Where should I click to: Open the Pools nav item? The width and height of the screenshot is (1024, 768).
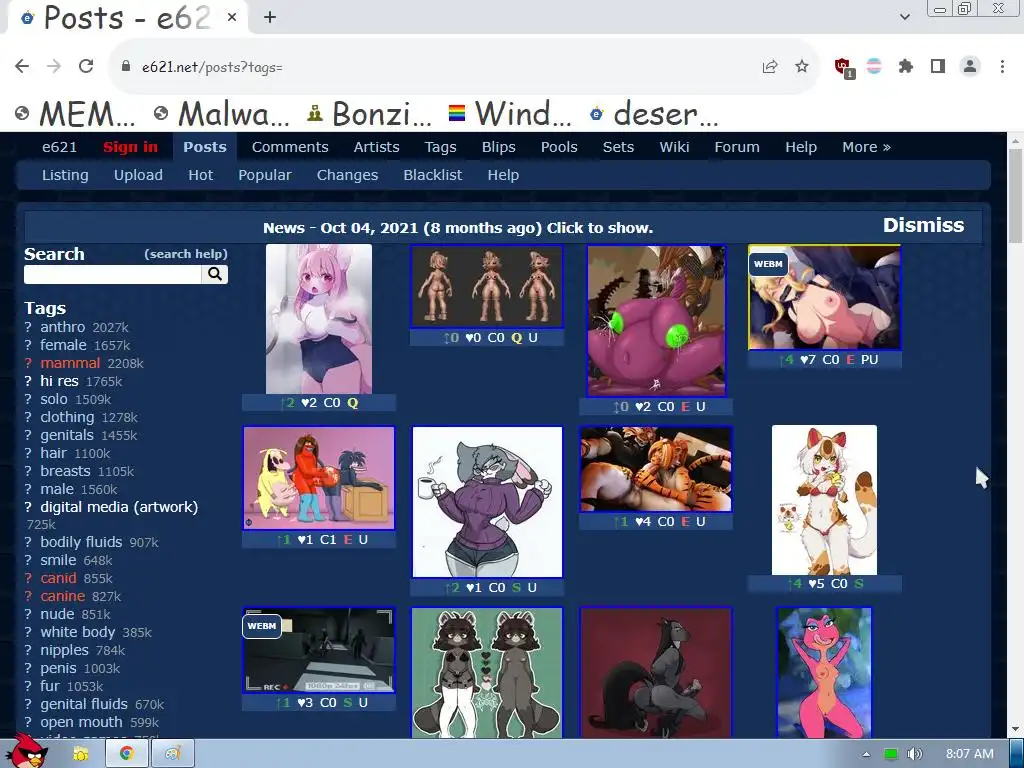tap(559, 147)
